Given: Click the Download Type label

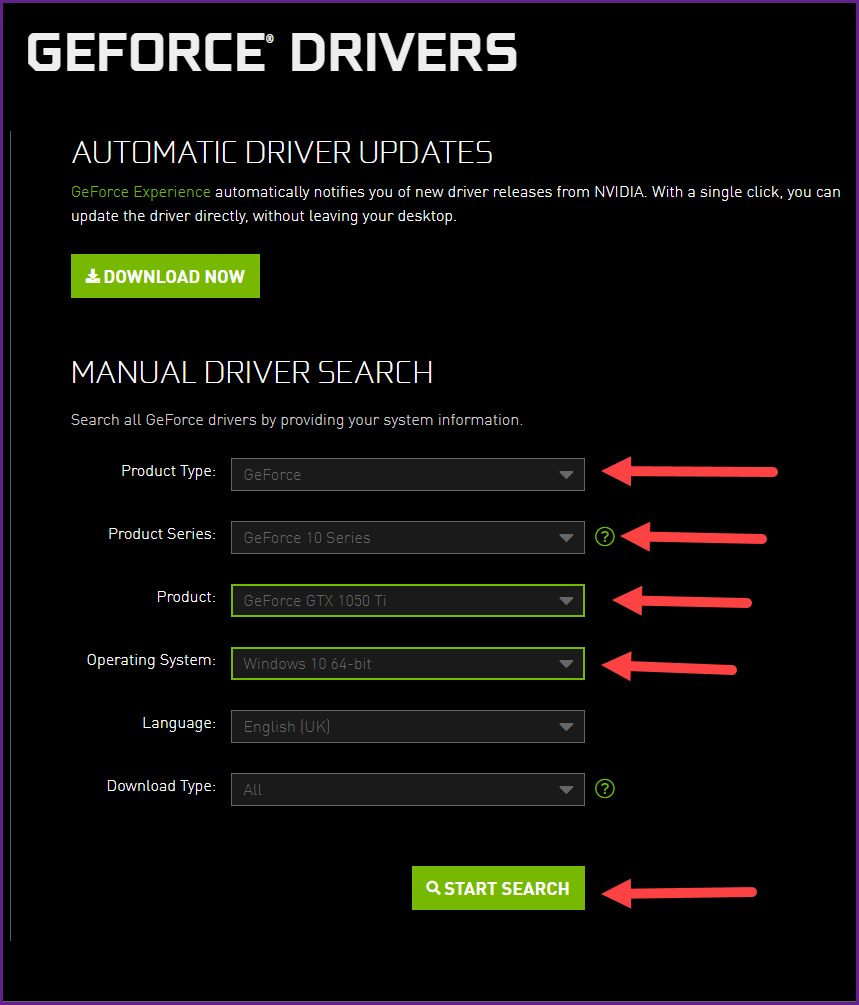Looking at the screenshot, I should point(162,786).
